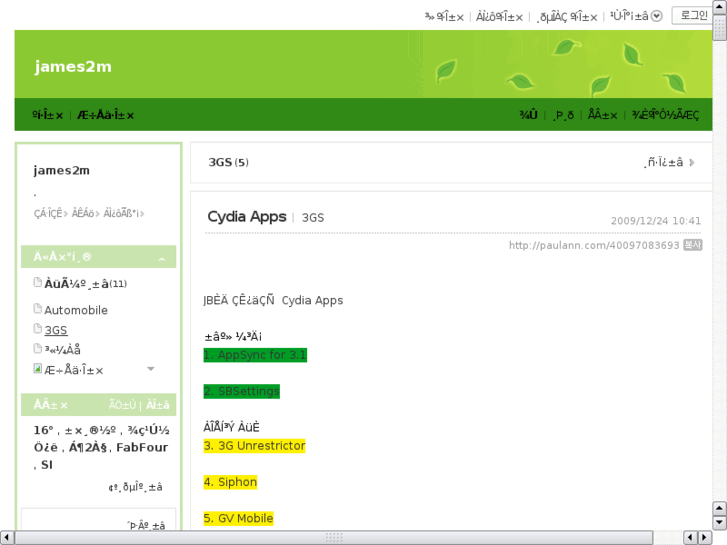The image size is (727, 545).
Task: Click the 5. GV Mobile highlighted text
Action: coord(238,518)
